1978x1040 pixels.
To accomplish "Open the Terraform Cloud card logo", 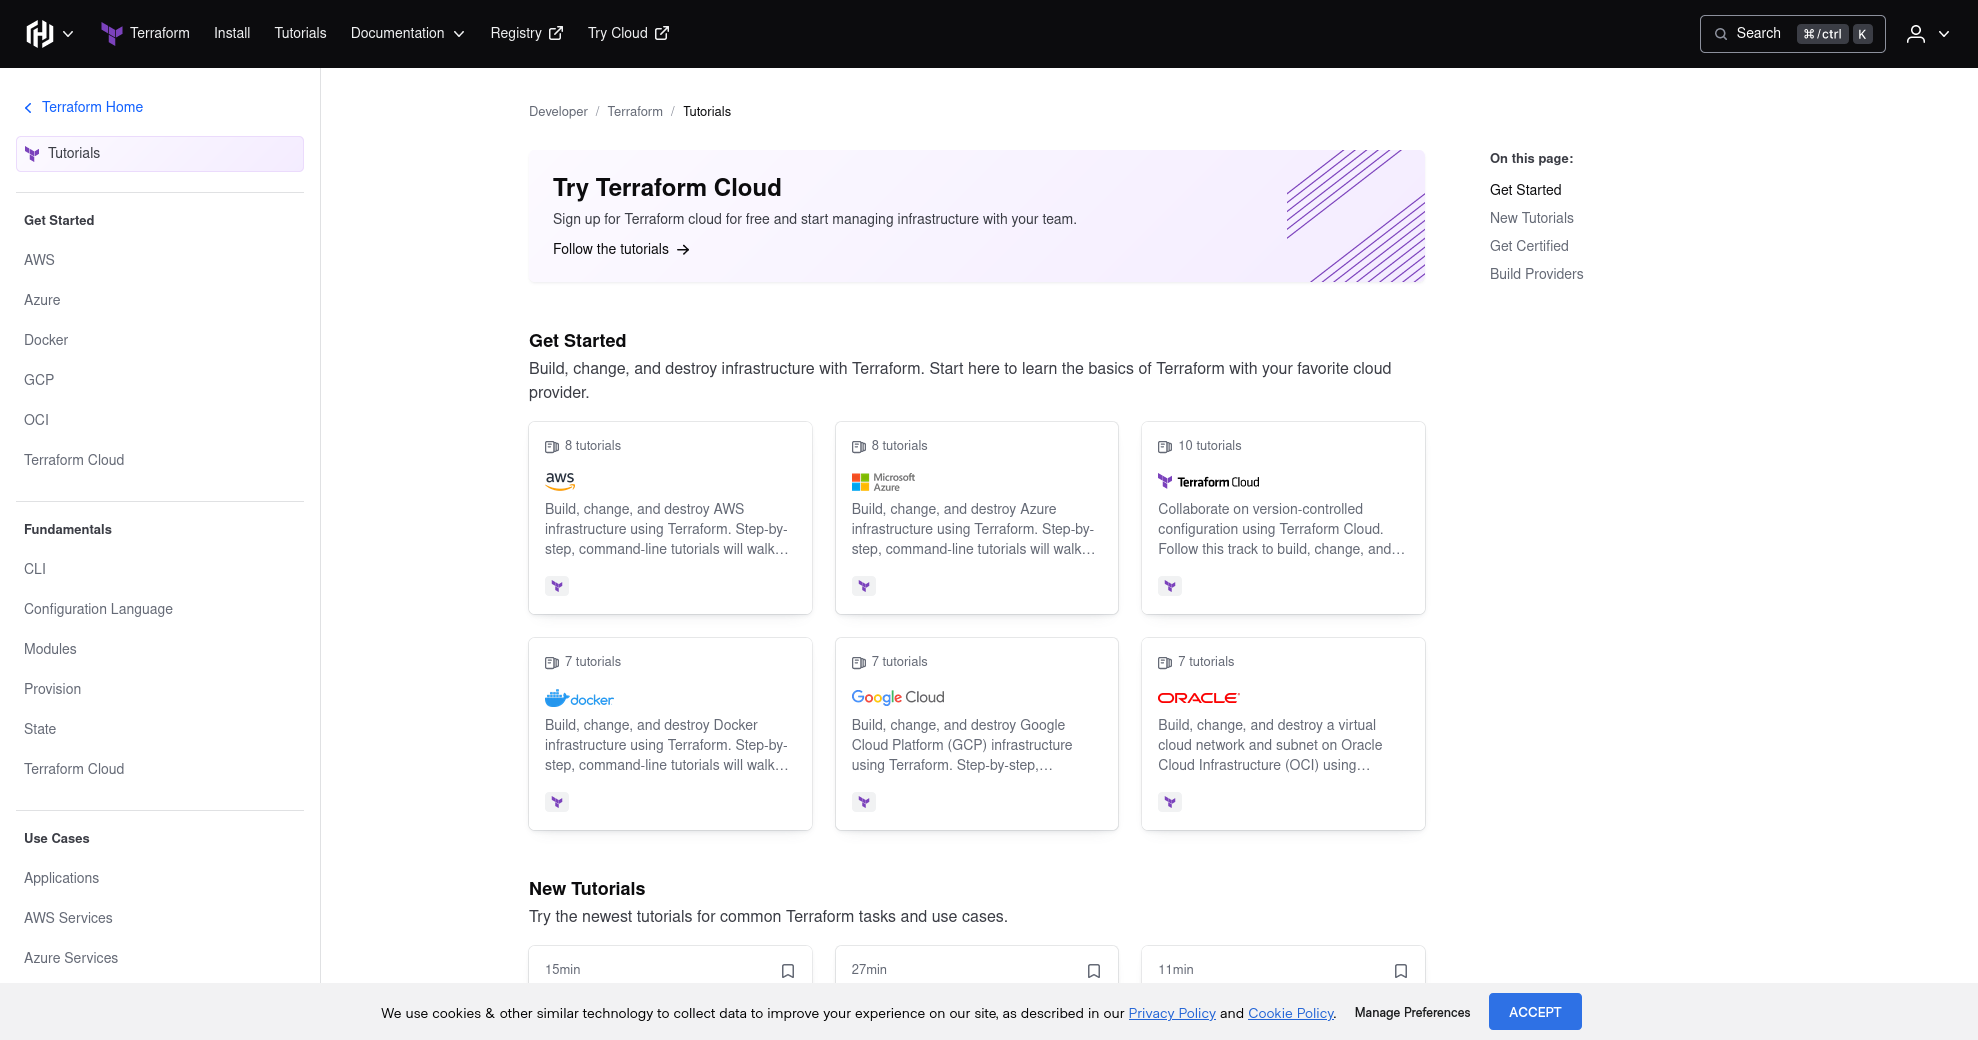I will [1208, 482].
